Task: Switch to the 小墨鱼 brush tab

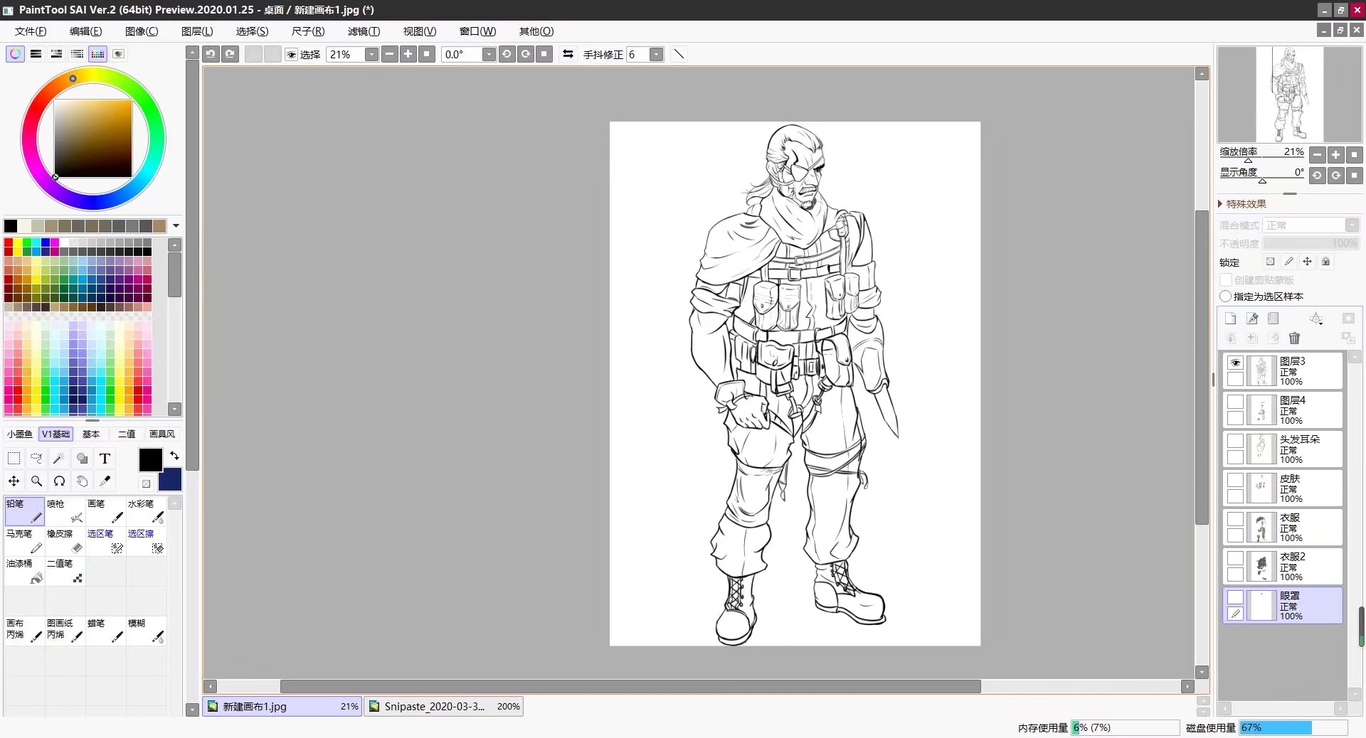Action: [x=20, y=434]
